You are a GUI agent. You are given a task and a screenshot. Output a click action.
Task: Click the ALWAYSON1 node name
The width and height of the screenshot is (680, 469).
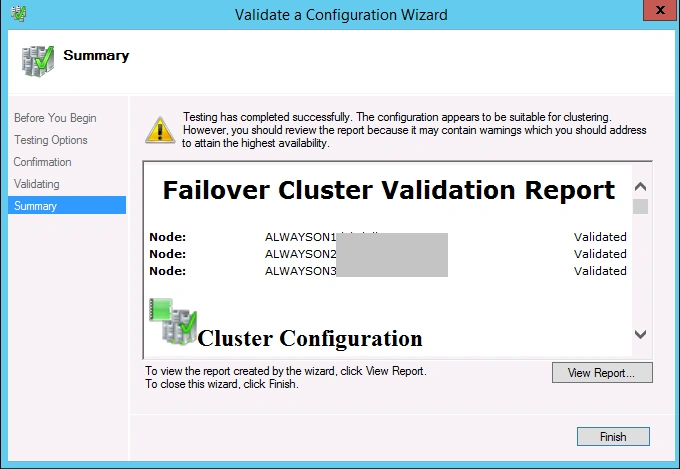tap(301, 237)
